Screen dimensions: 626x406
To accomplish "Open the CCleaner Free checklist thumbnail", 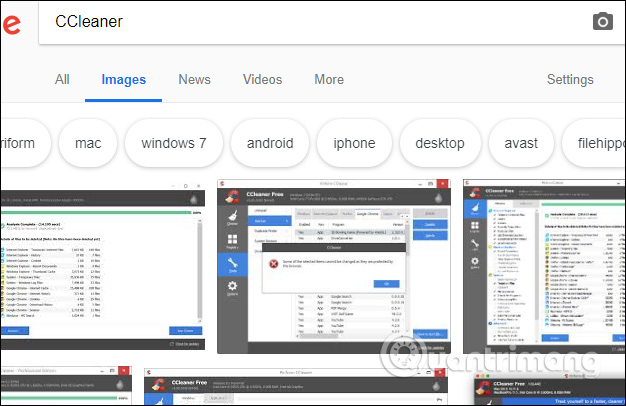I will point(544,266).
